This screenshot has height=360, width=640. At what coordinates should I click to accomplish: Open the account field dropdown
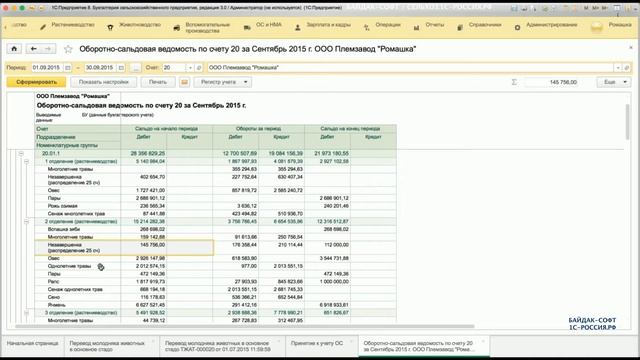[x=190, y=68]
